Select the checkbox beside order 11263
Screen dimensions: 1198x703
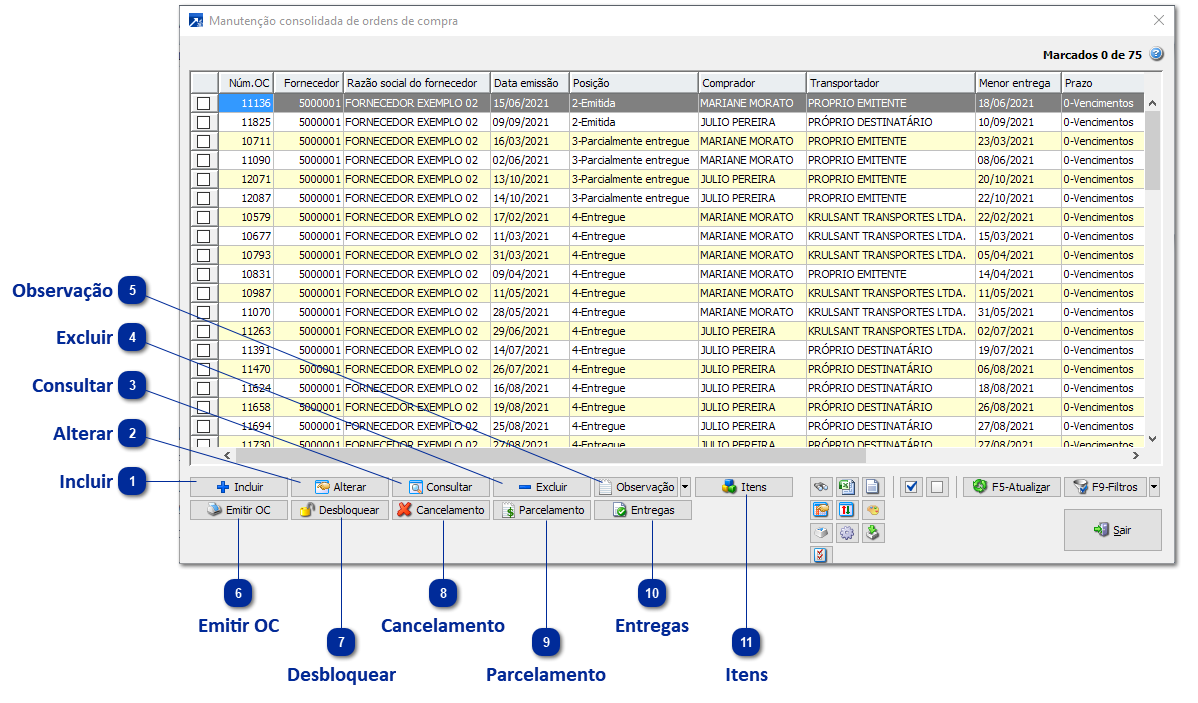tap(204, 331)
